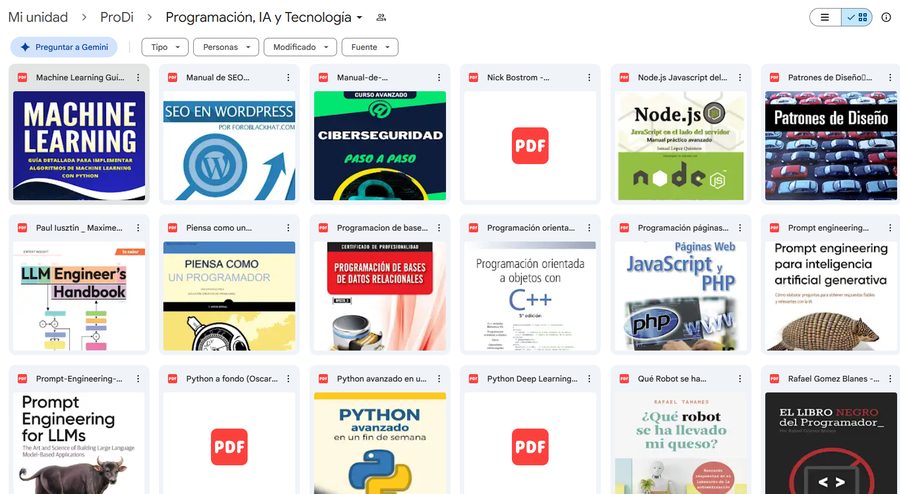Open the JavaScript y PHP thumbnail
Viewport: 900px width, 494px height.
click(x=681, y=296)
